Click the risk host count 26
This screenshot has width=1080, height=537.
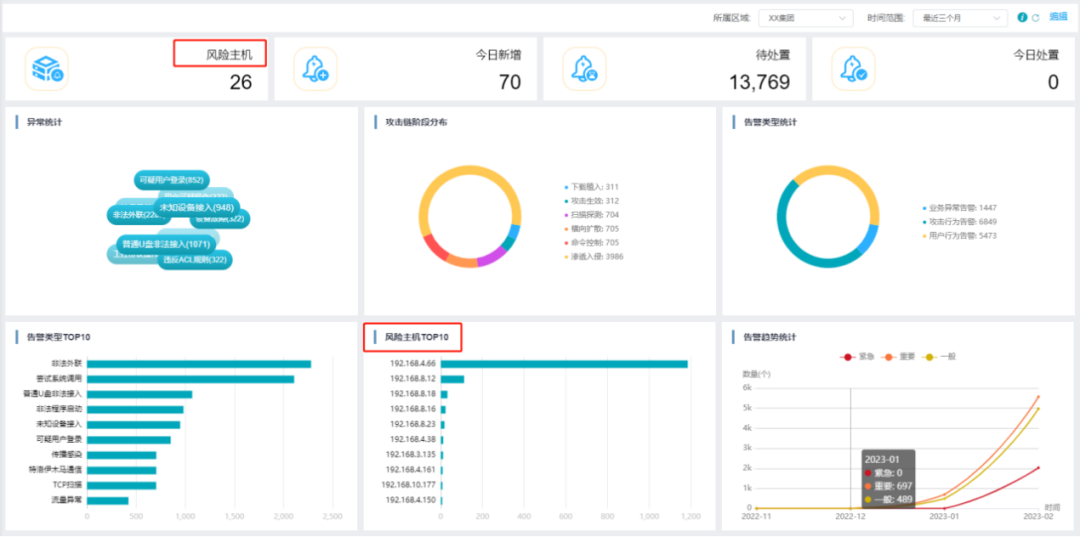coord(241,83)
